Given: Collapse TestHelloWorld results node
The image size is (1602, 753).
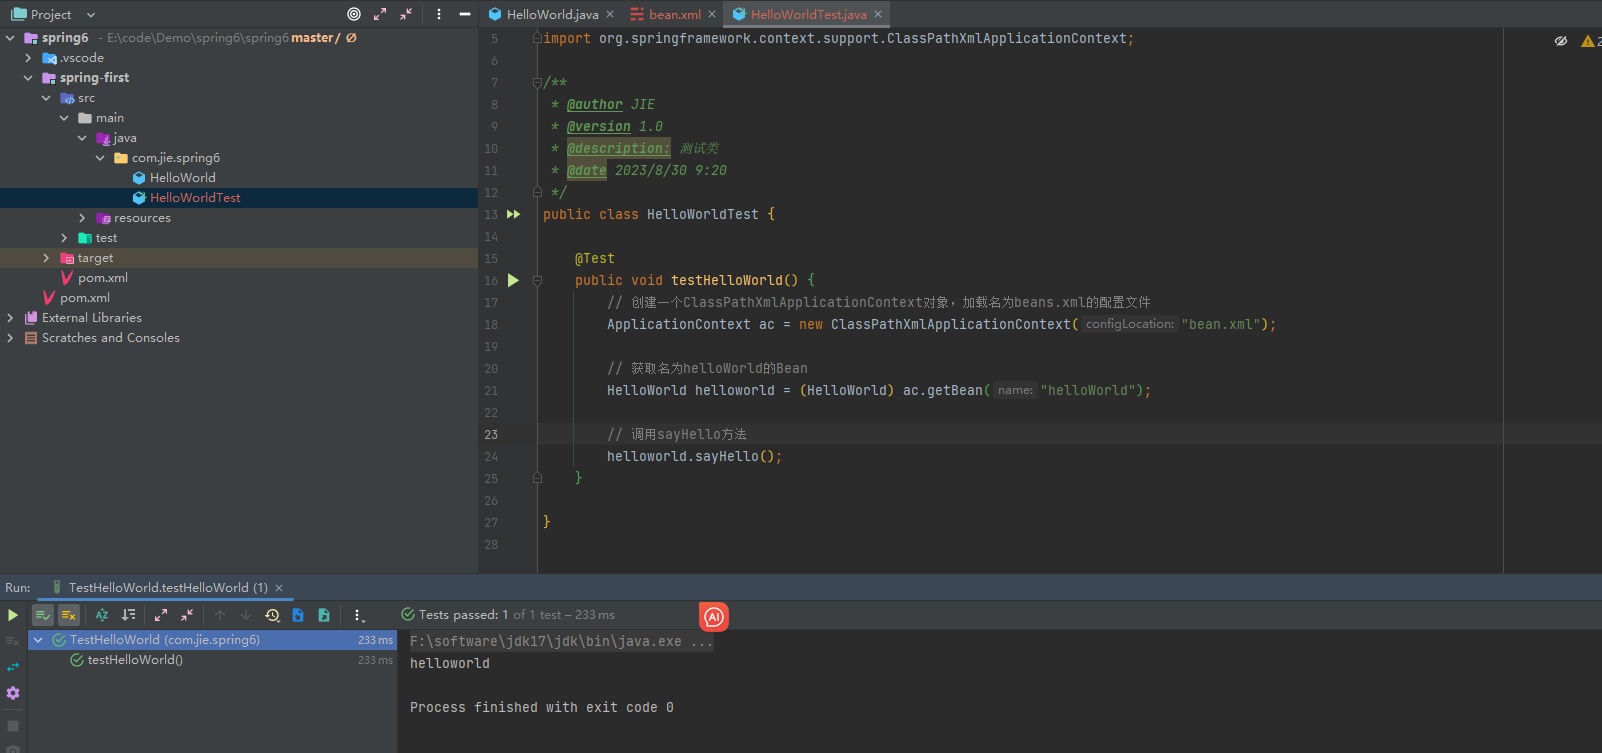Looking at the screenshot, I should [38, 640].
